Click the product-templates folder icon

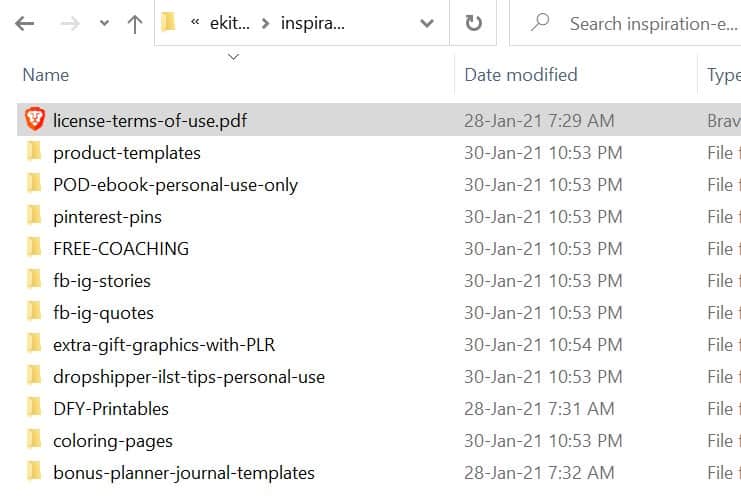tap(34, 151)
